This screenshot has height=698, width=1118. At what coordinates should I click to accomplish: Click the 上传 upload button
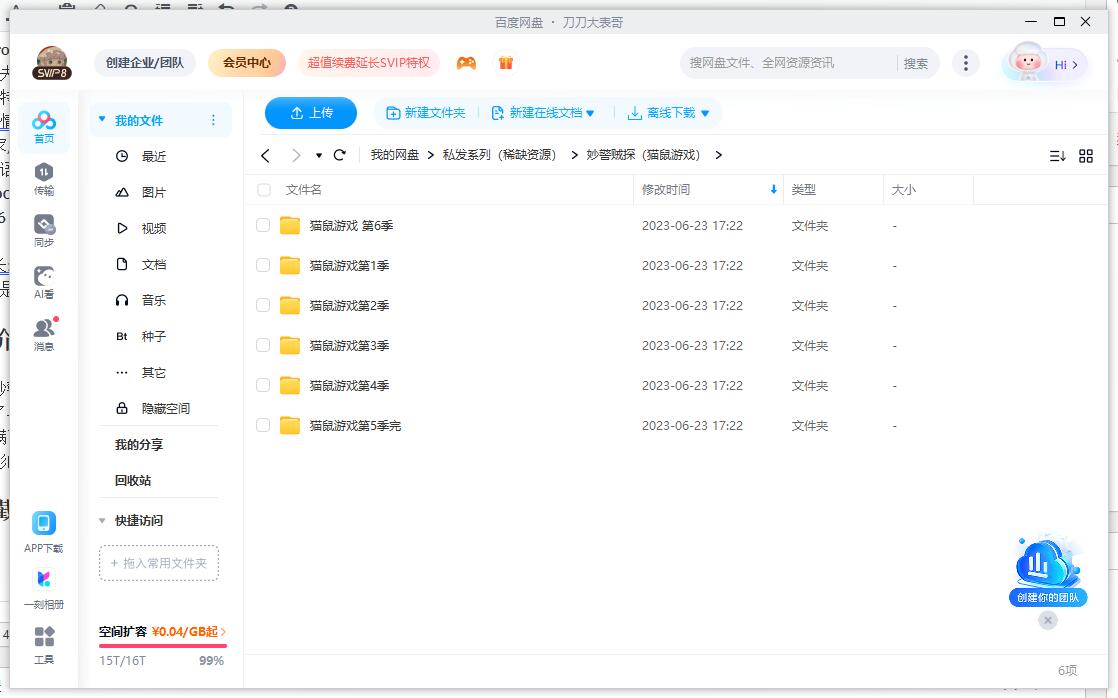(310, 112)
